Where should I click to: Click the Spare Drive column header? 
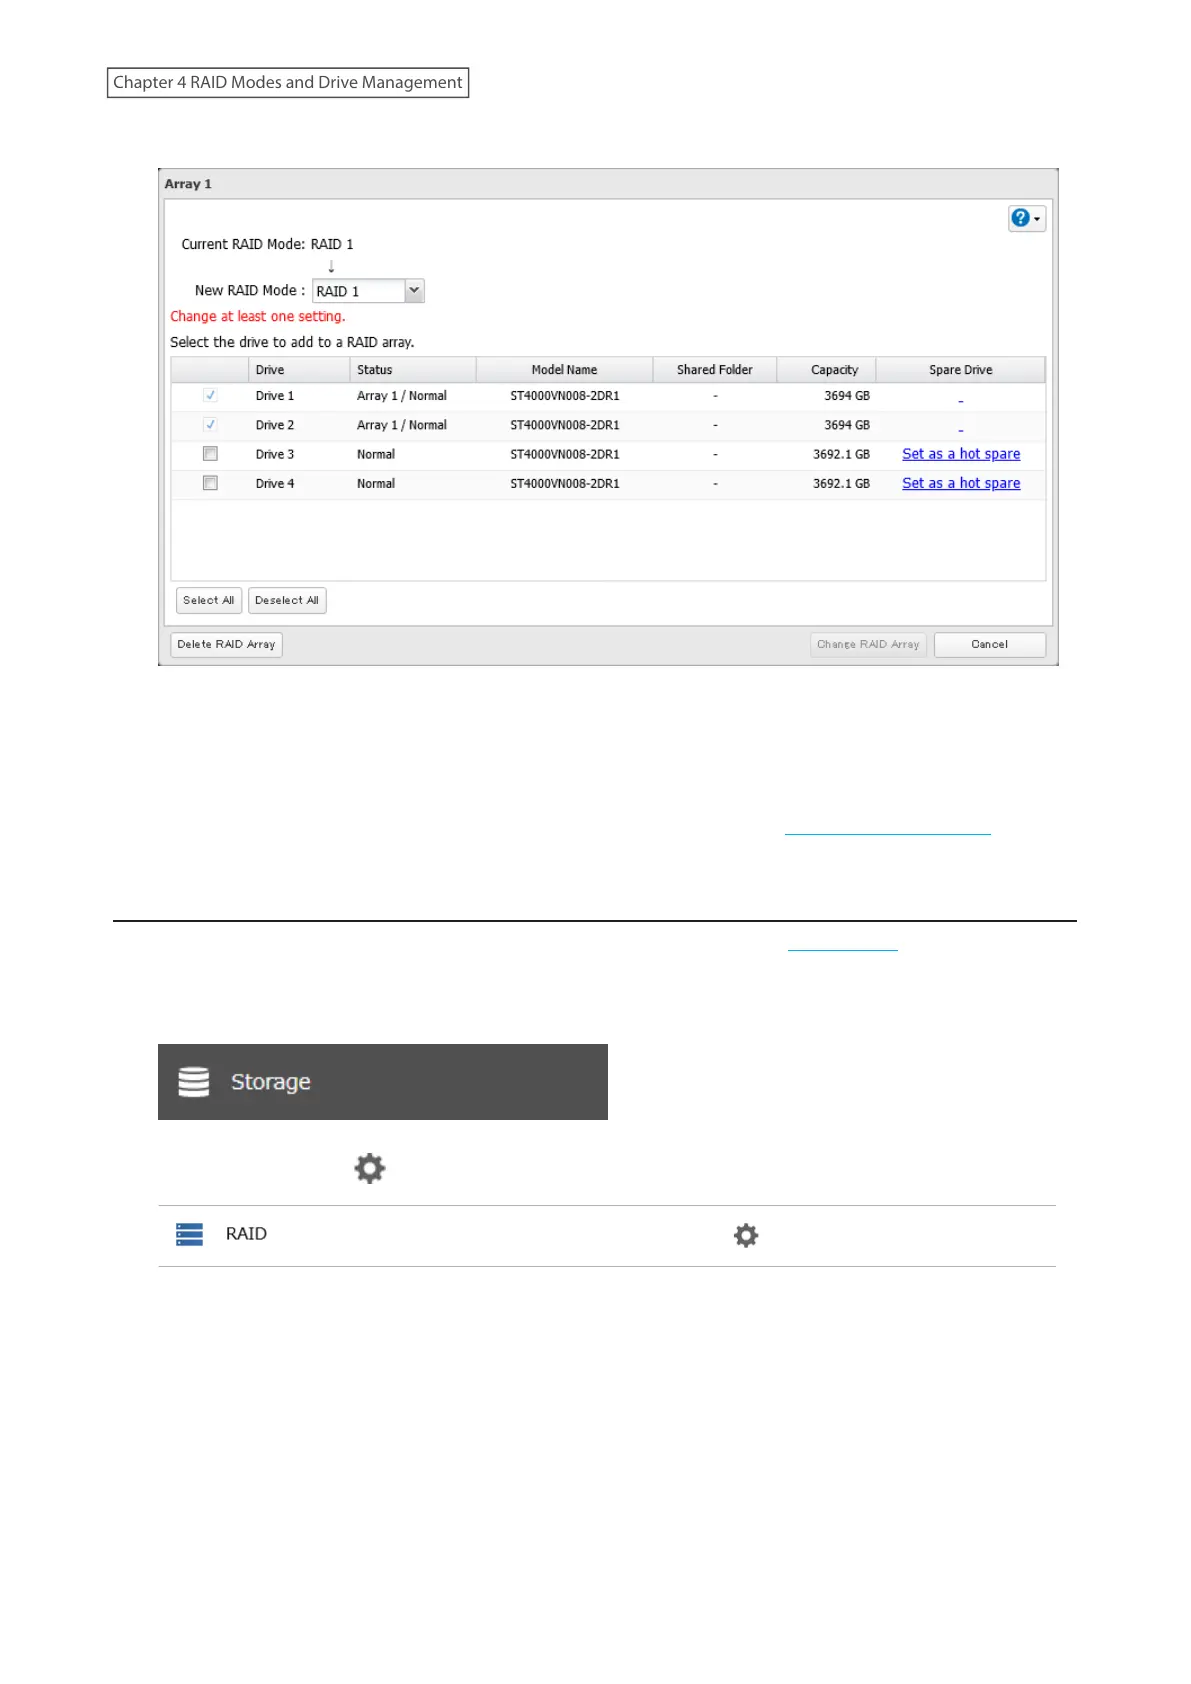[960, 370]
